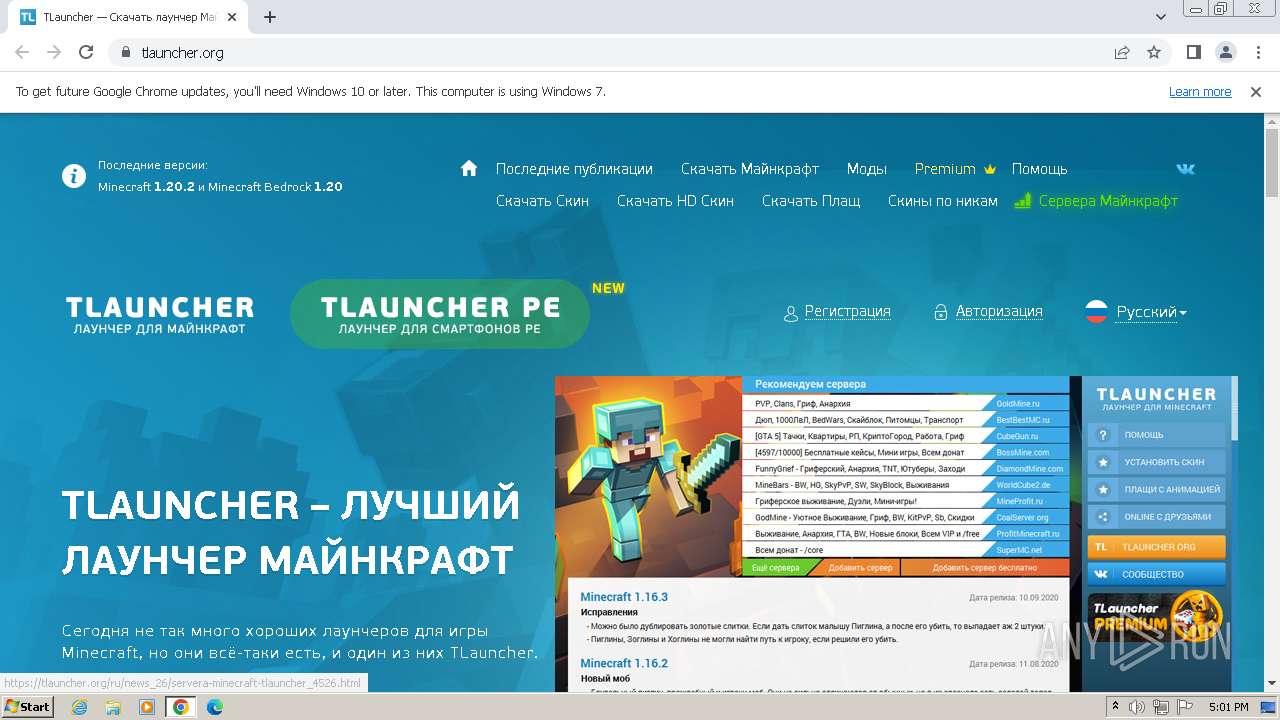Open Скины по никам link
This screenshot has height=720, width=1280.
[943, 201]
